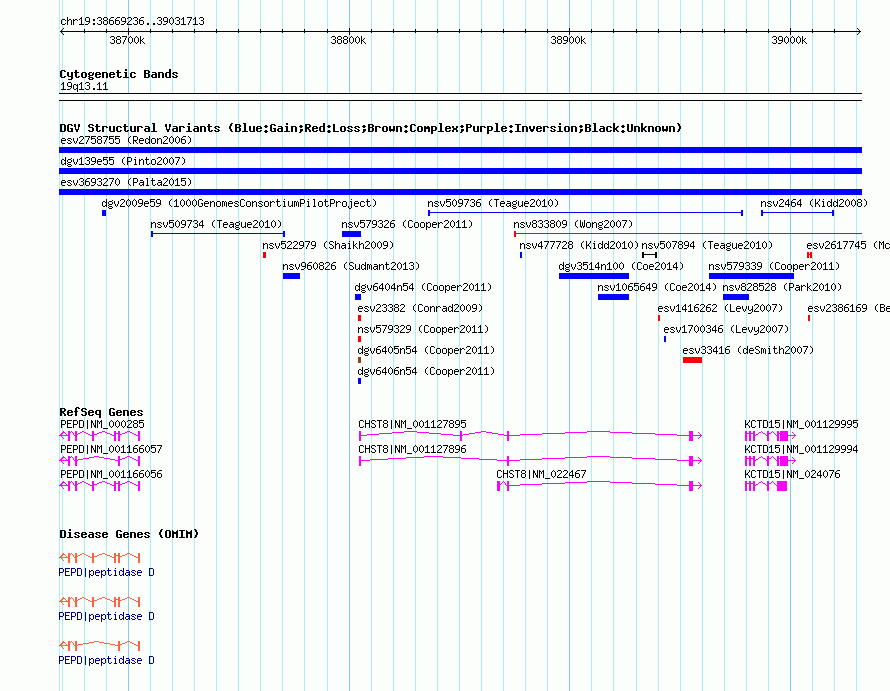Click the KCTD15|NM_001129995 gene label
Screen dimensions: 890x691
coord(801,424)
